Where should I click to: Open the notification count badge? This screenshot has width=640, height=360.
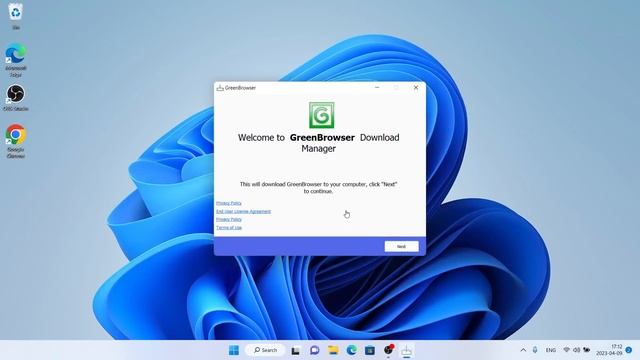click(x=629, y=350)
